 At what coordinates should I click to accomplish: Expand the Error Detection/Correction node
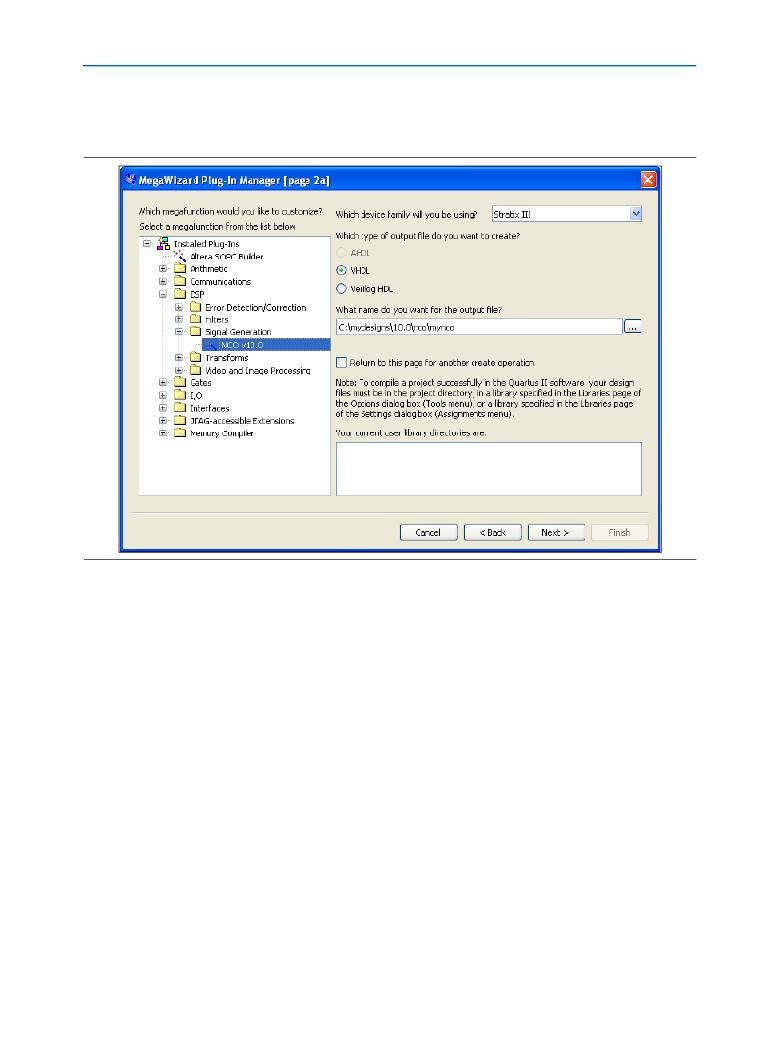pos(179,307)
